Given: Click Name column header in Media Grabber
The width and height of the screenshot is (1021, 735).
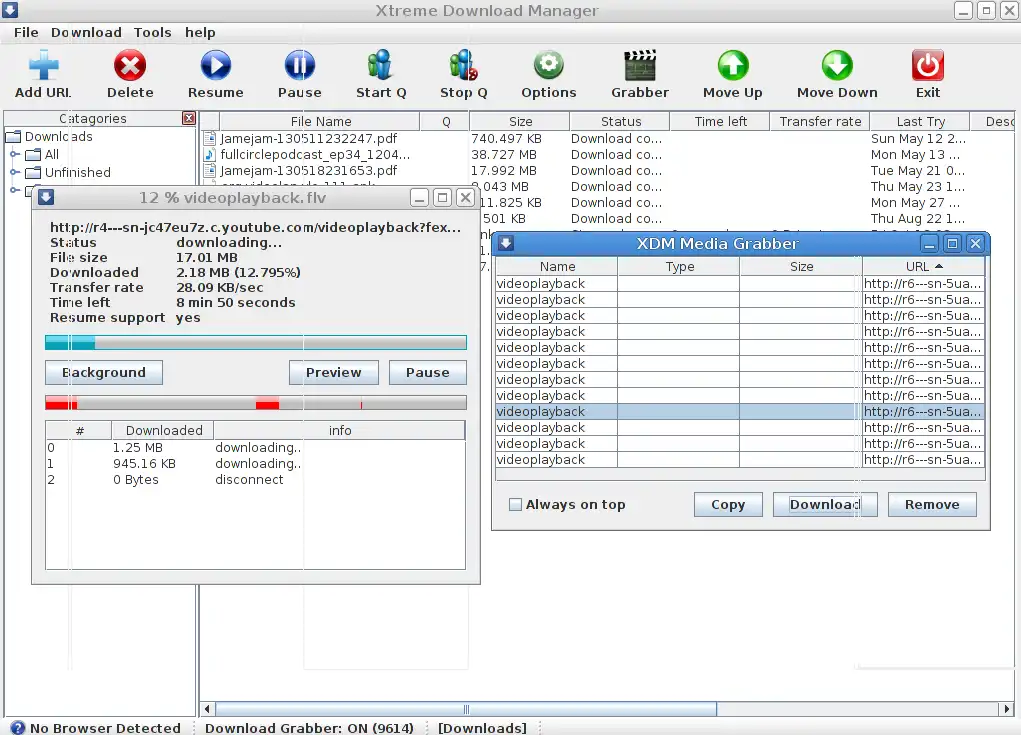Looking at the screenshot, I should click(557, 266).
